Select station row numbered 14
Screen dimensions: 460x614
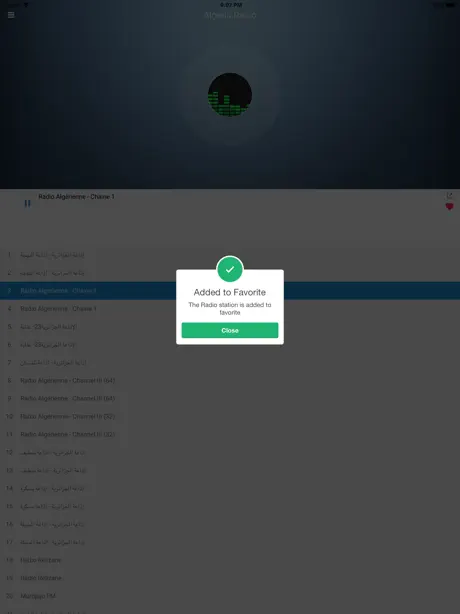point(230,488)
